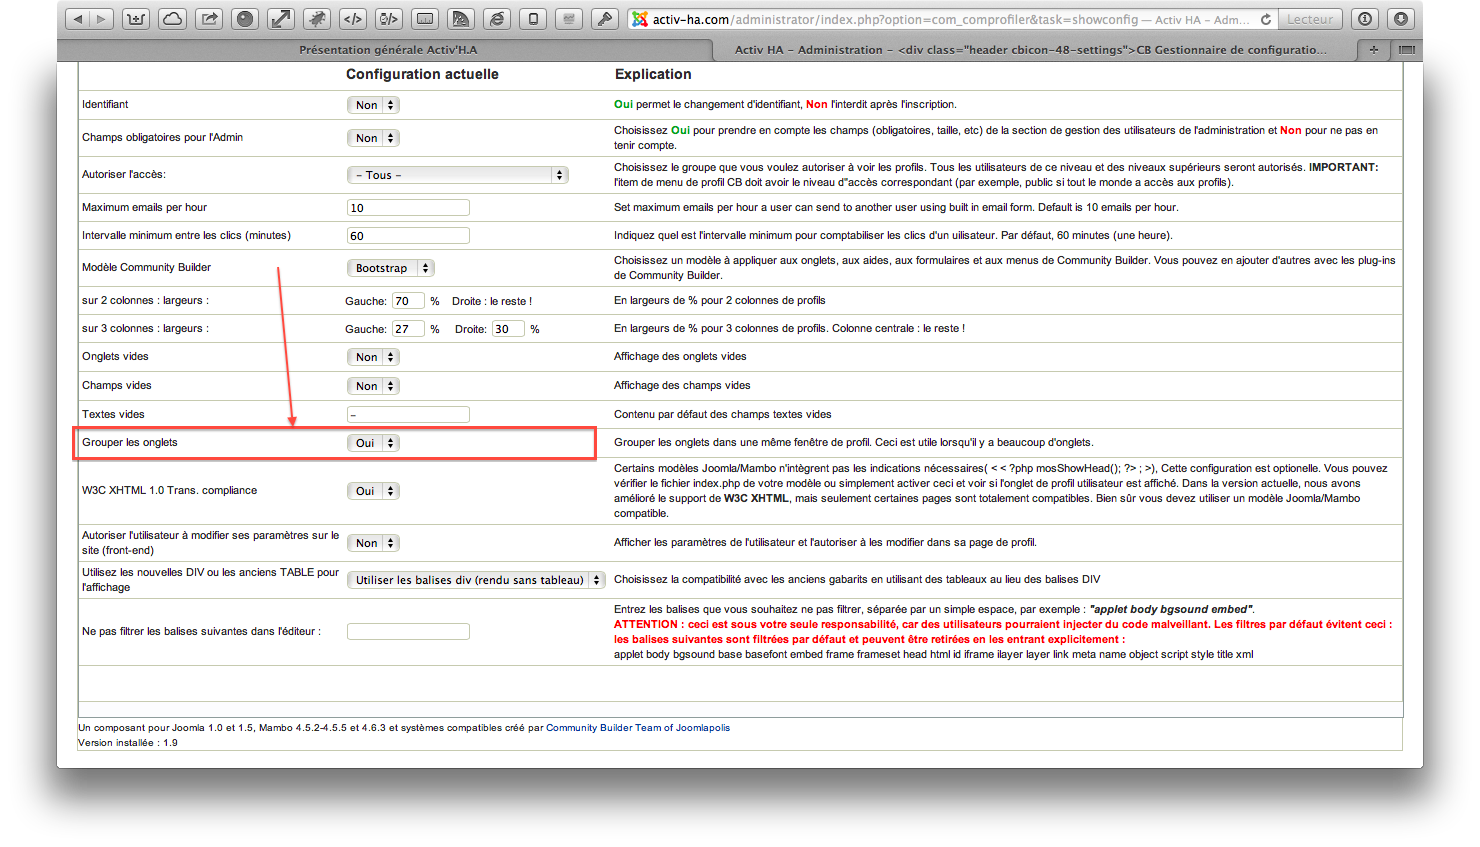Click the Identifiant row label
This screenshot has width=1480, height=847.
pyautogui.click(x=105, y=104)
